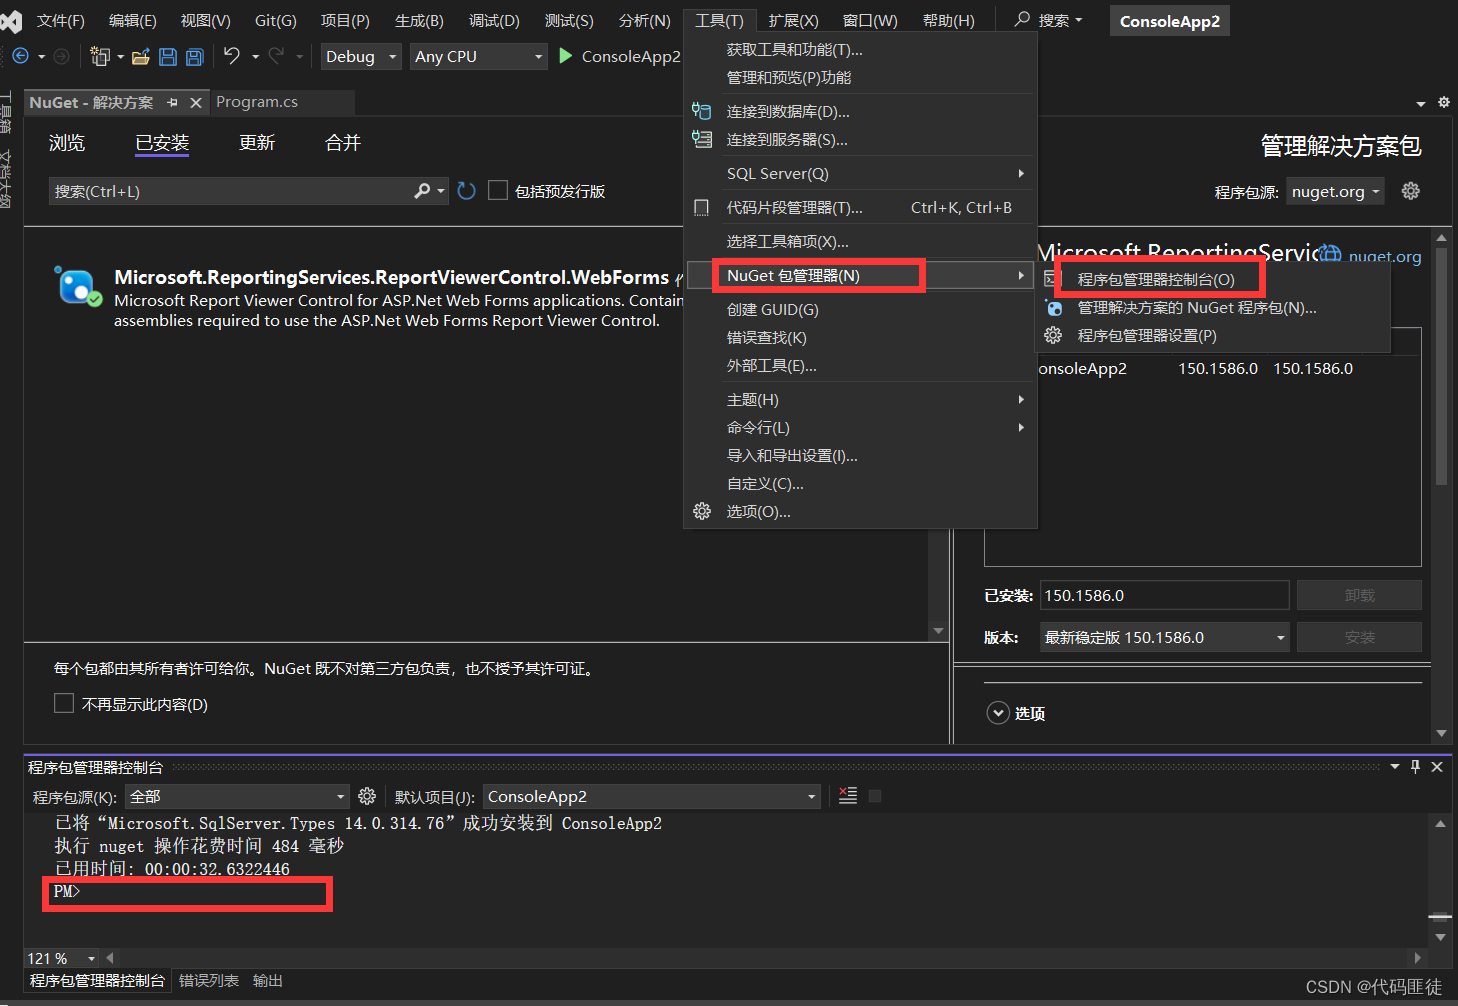Open the 121 % zoom dropdown

62,958
